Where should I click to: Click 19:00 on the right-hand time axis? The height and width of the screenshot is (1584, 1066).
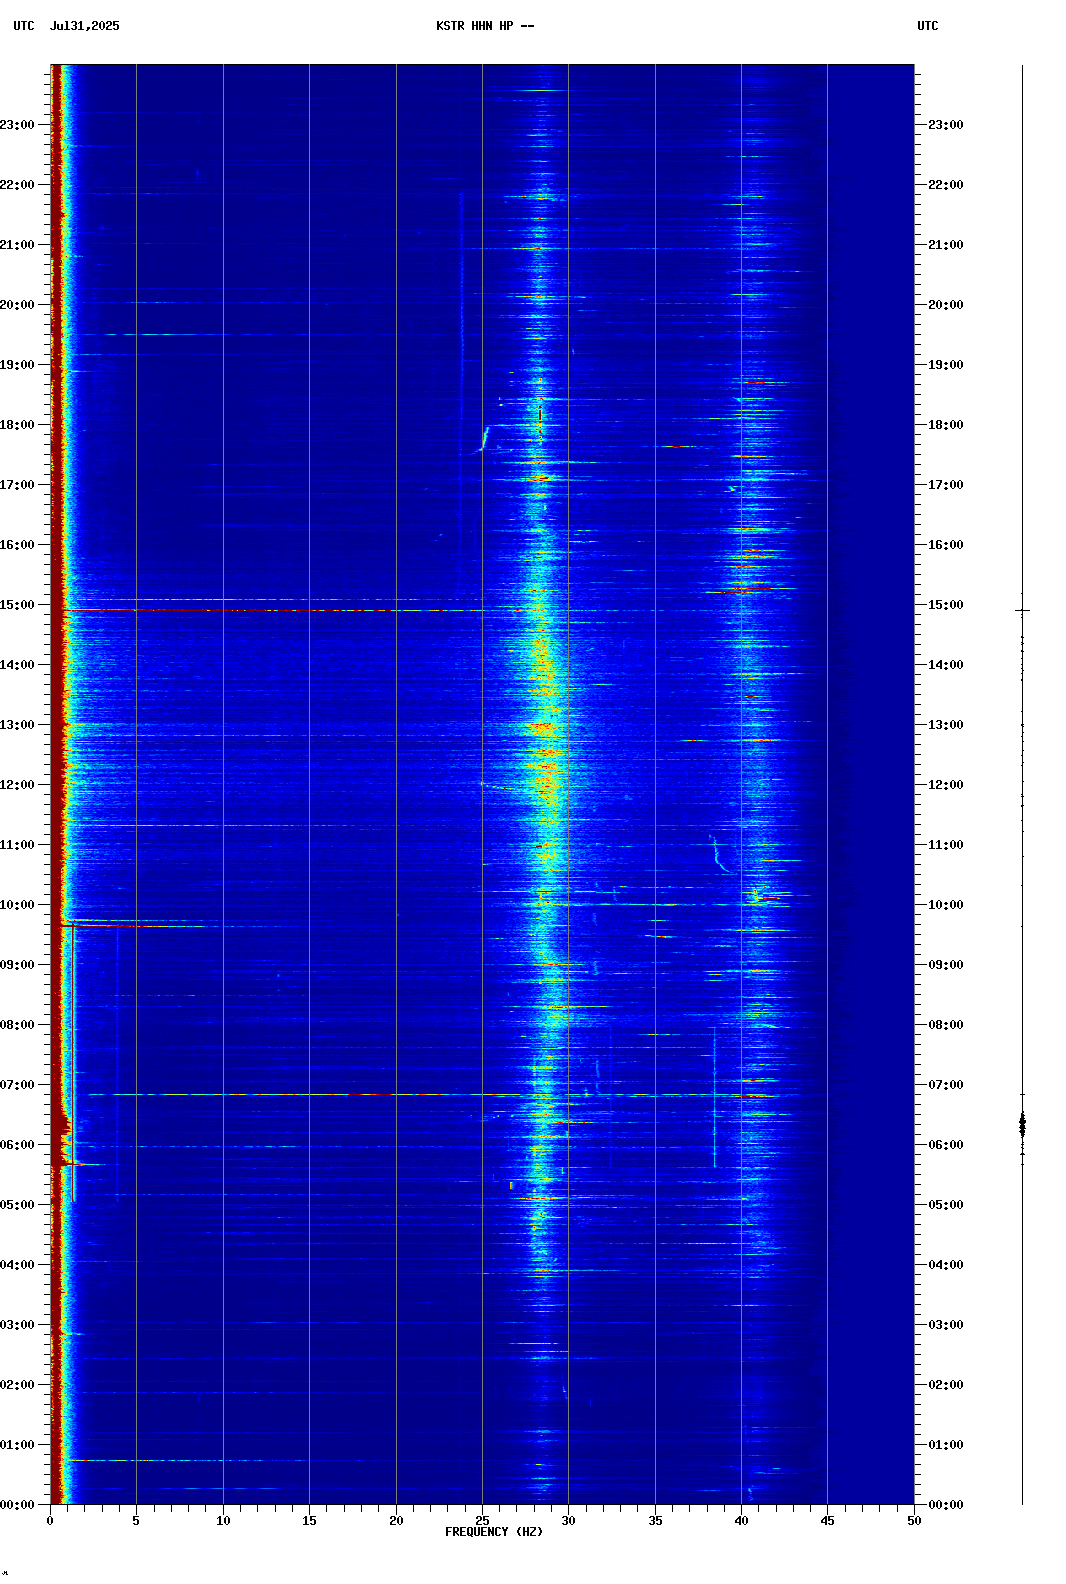pos(946,365)
